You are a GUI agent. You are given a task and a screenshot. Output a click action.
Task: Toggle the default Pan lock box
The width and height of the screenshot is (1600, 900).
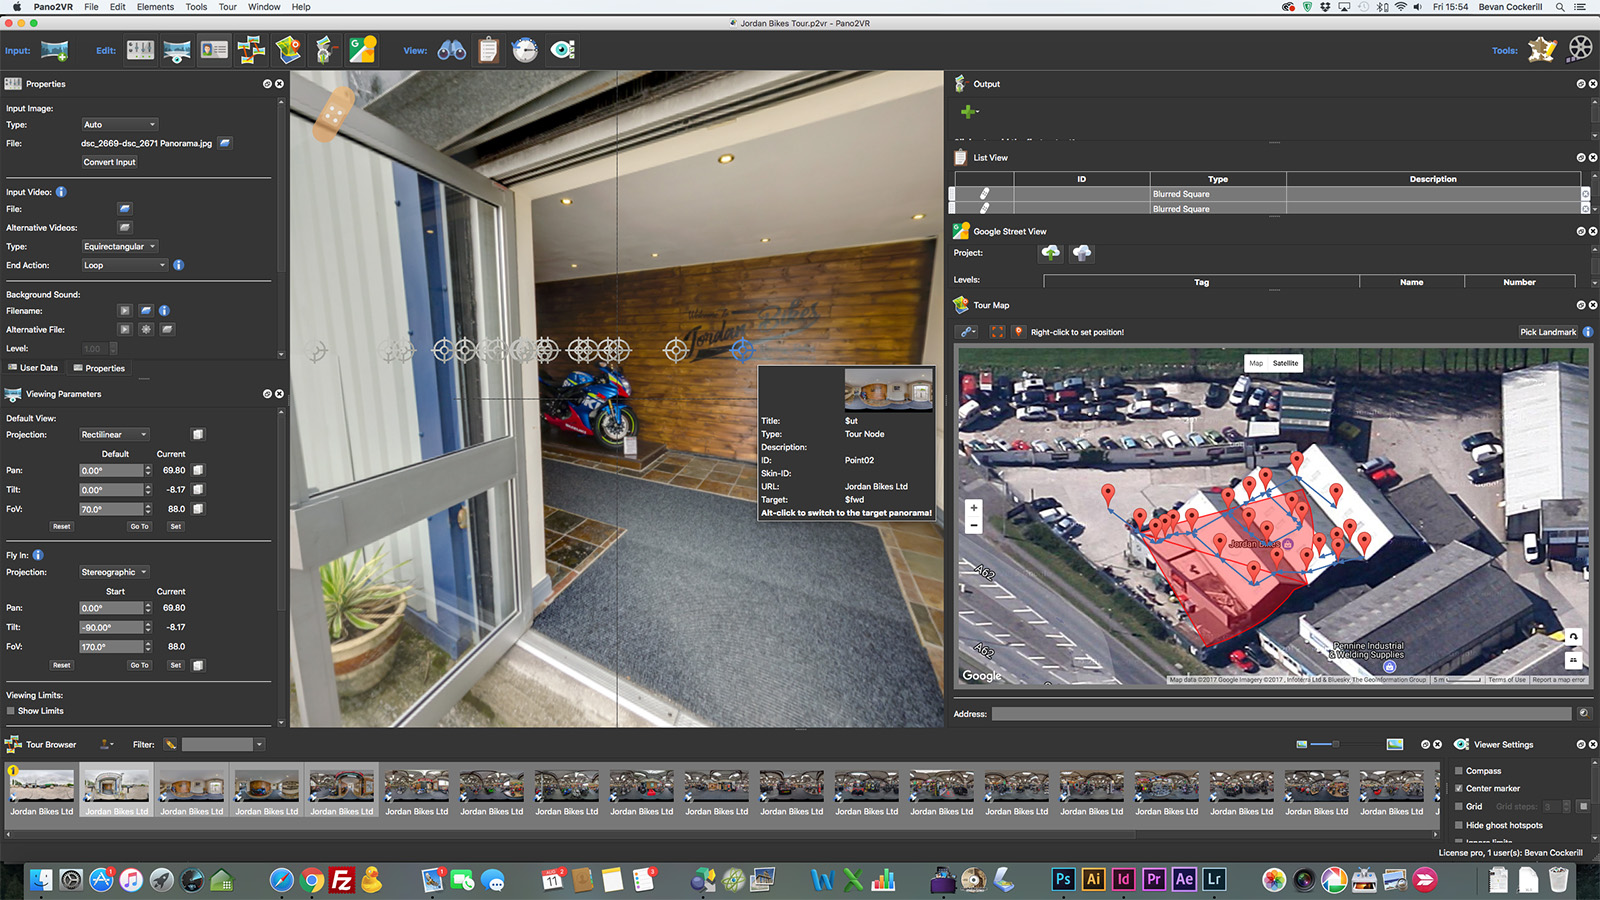pos(198,470)
